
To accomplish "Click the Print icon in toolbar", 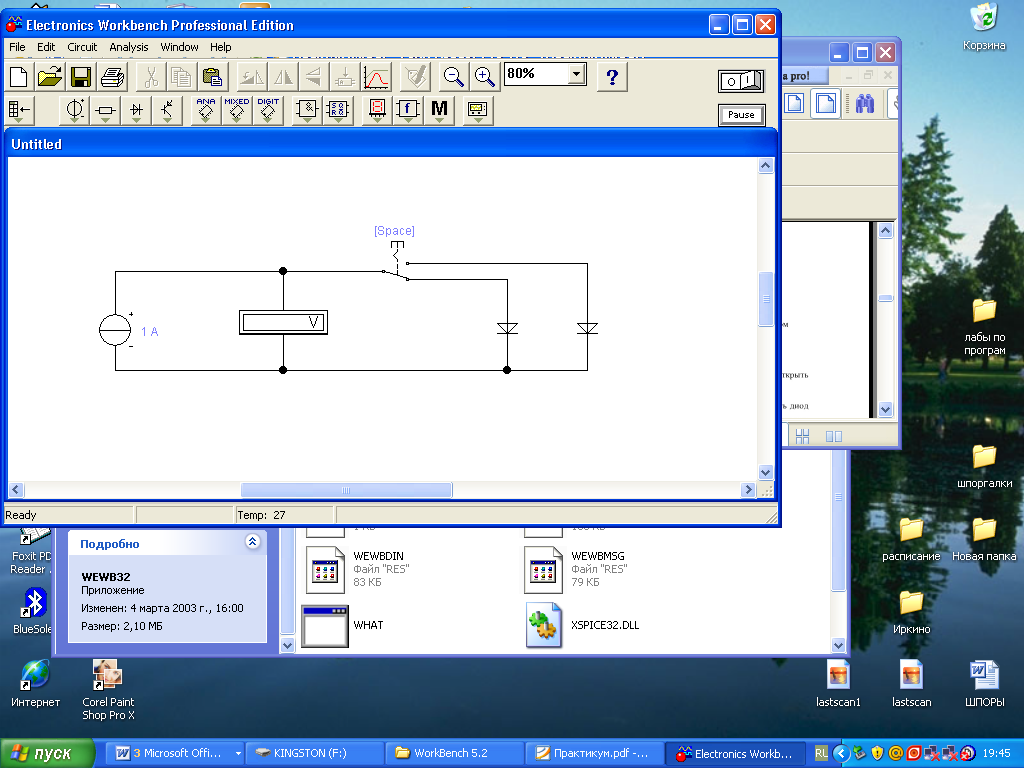I will (112, 76).
